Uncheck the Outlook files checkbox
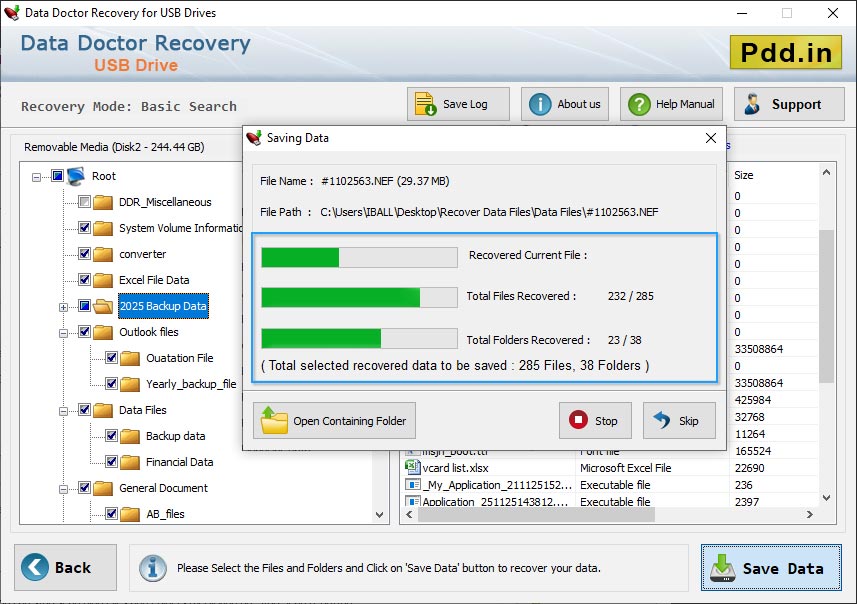Viewport: 857px width, 604px height. [x=84, y=331]
